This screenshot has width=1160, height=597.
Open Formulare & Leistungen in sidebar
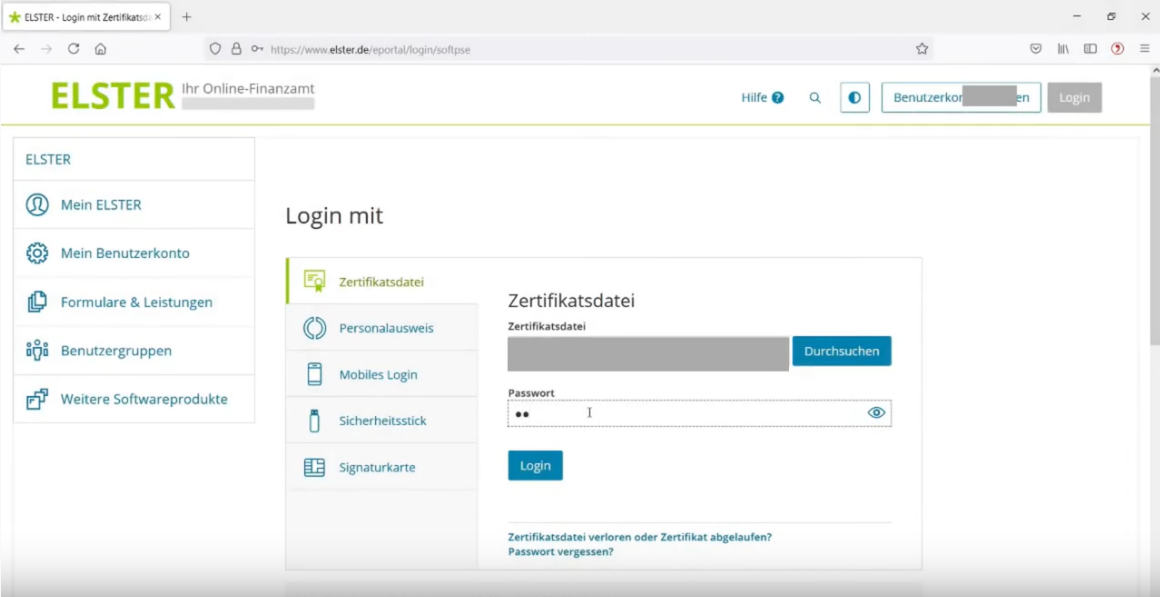[x=134, y=302]
